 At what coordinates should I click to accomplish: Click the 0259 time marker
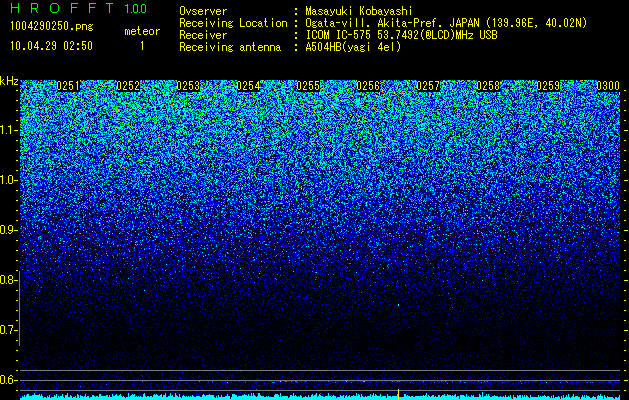point(548,86)
